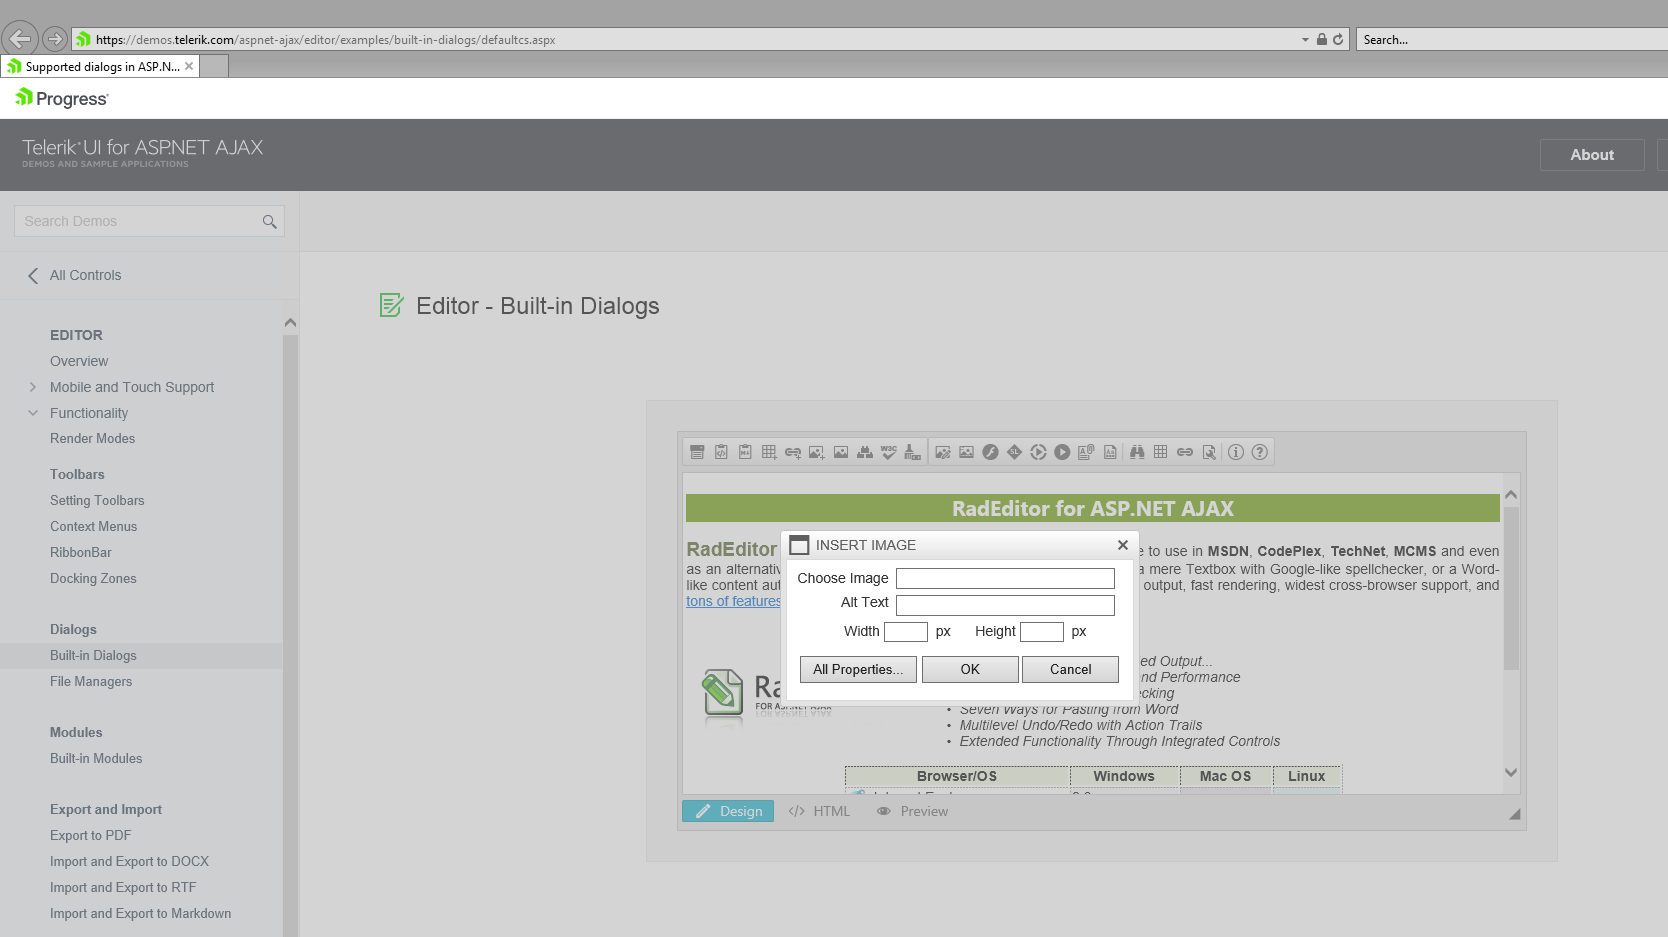Open Render Modes in the sidebar
Viewport: 1668px width, 937px height.
pyautogui.click(x=92, y=438)
